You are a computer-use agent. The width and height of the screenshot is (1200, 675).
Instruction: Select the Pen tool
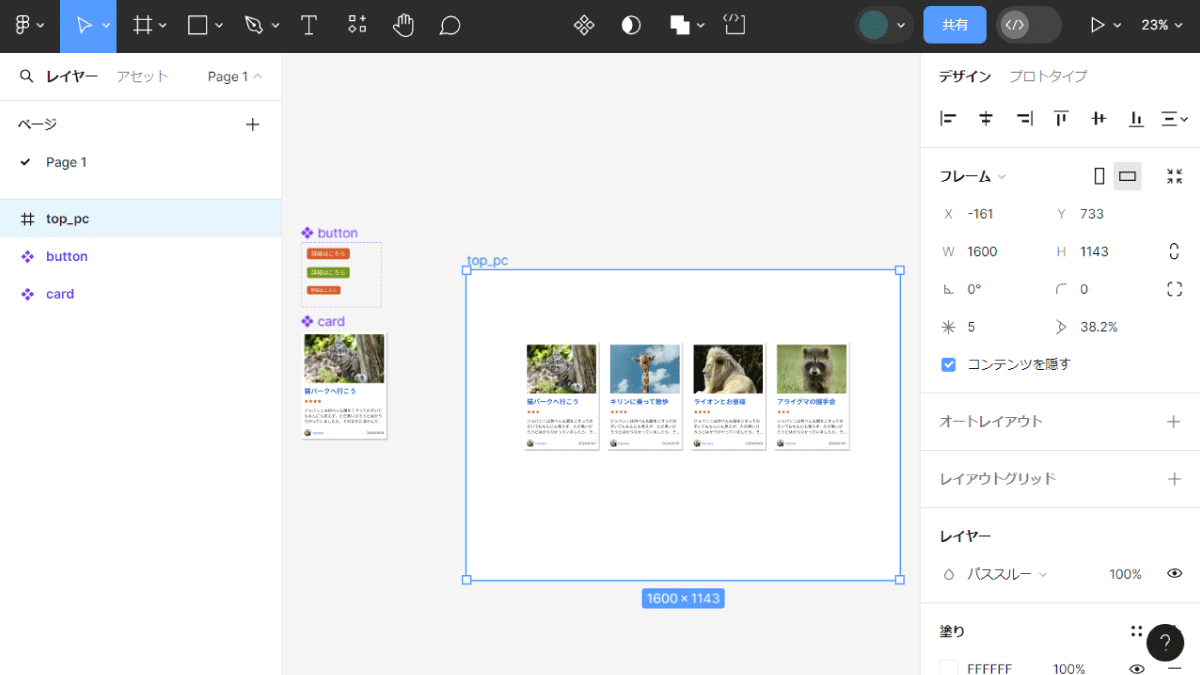point(254,26)
